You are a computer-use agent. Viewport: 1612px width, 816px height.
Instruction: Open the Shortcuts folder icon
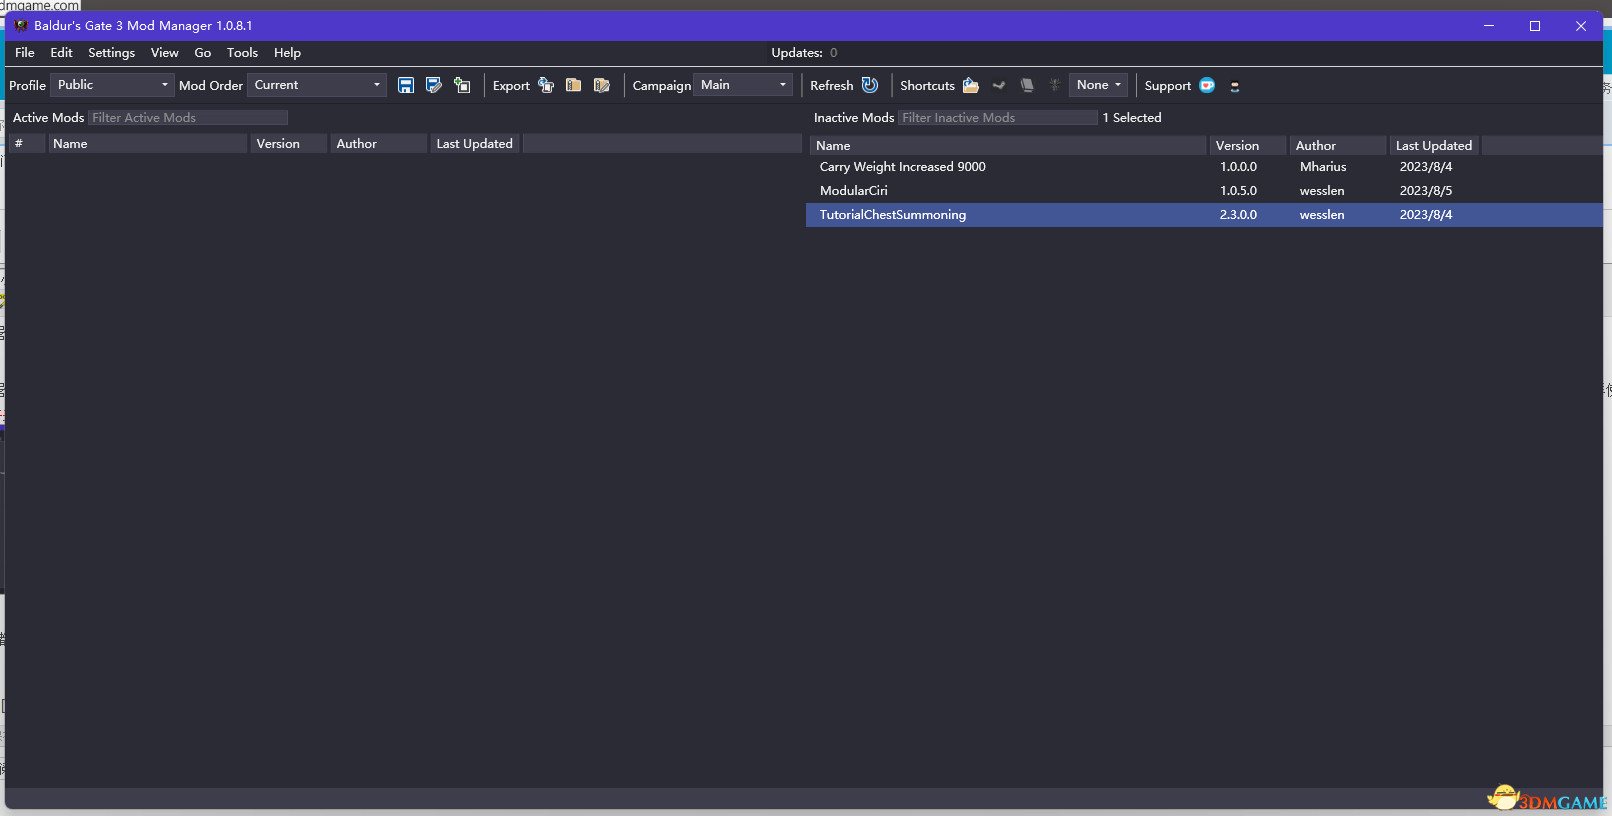(971, 86)
